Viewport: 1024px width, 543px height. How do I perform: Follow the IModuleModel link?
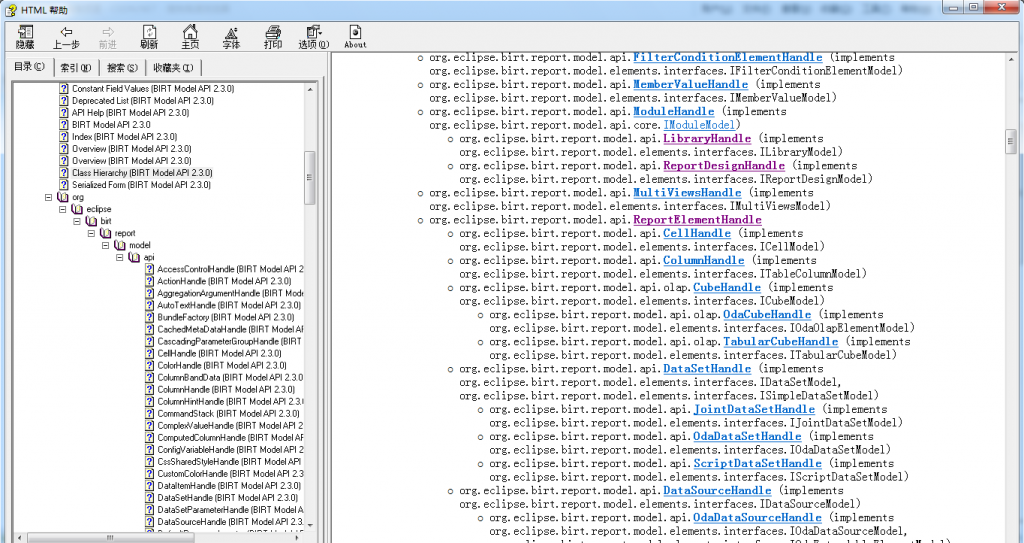pyautogui.click(x=699, y=125)
